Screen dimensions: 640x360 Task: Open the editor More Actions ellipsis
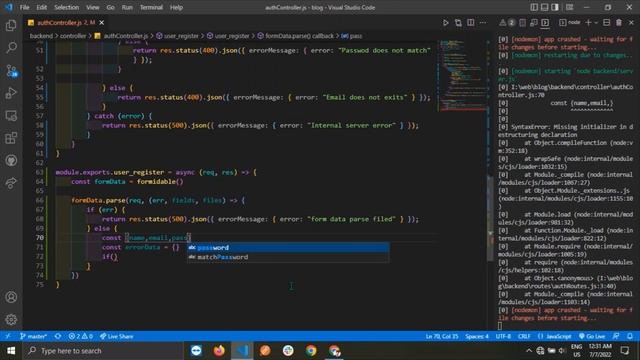click(x=483, y=23)
